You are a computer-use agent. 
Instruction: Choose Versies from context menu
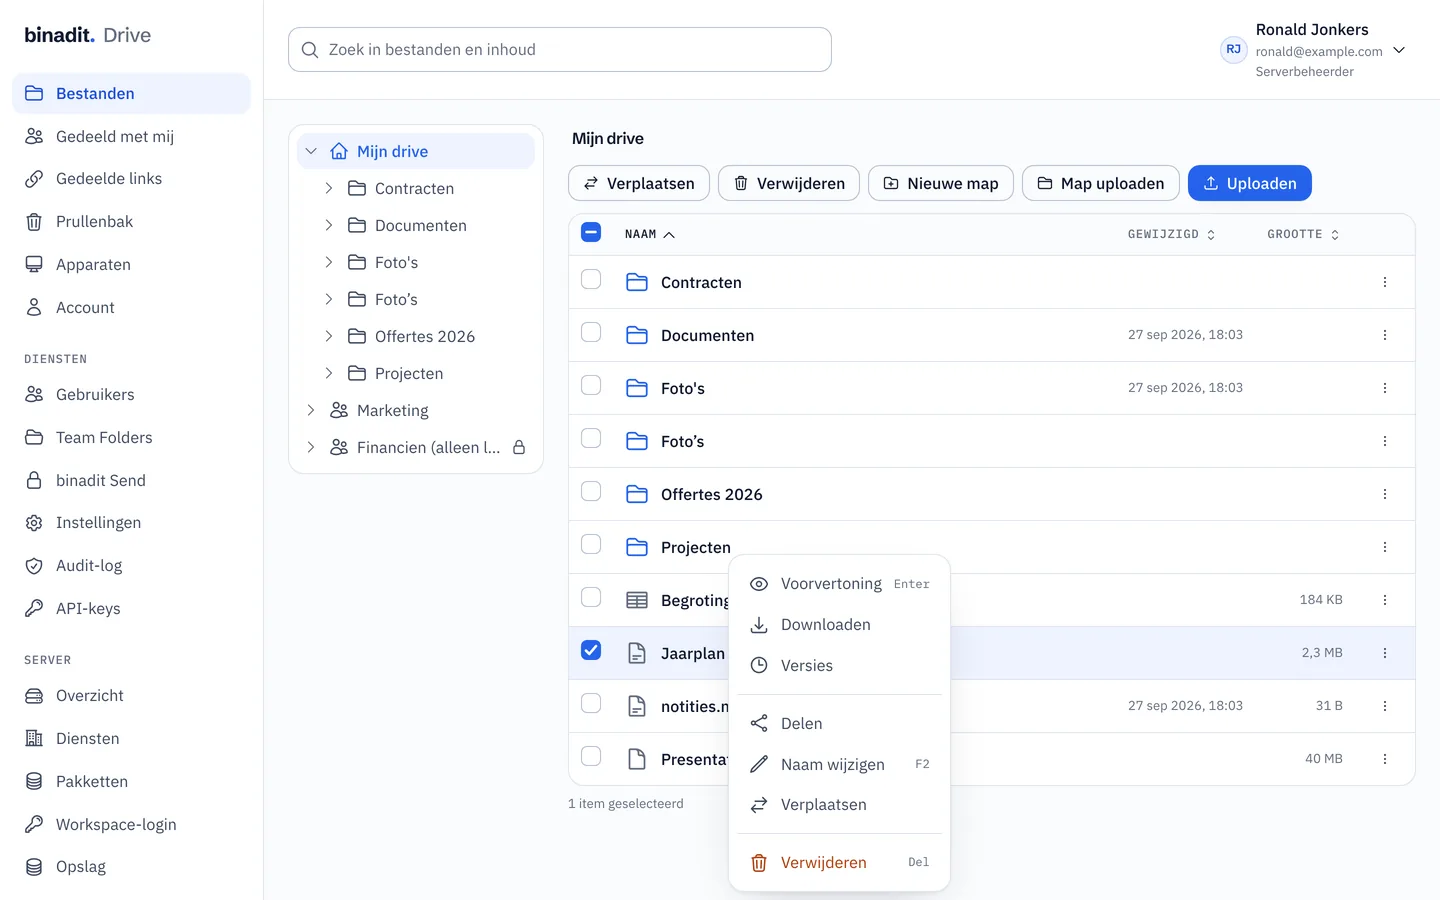pyautogui.click(x=840, y=666)
